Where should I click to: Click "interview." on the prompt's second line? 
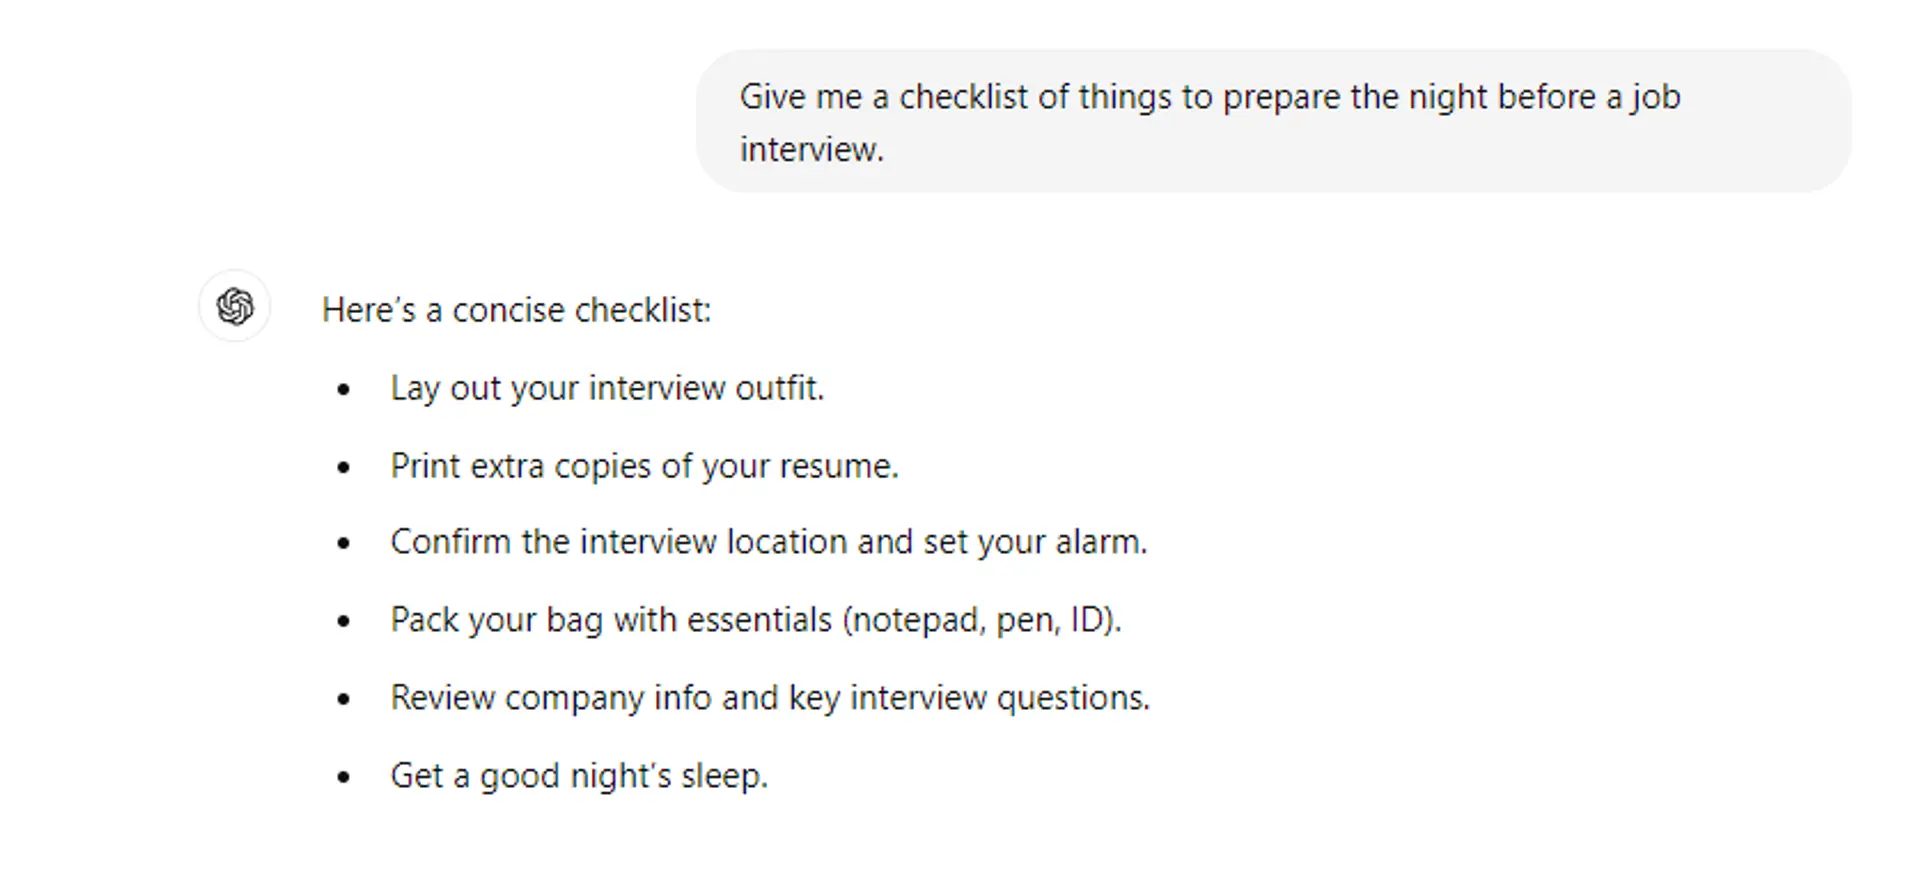tap(811, 149)
